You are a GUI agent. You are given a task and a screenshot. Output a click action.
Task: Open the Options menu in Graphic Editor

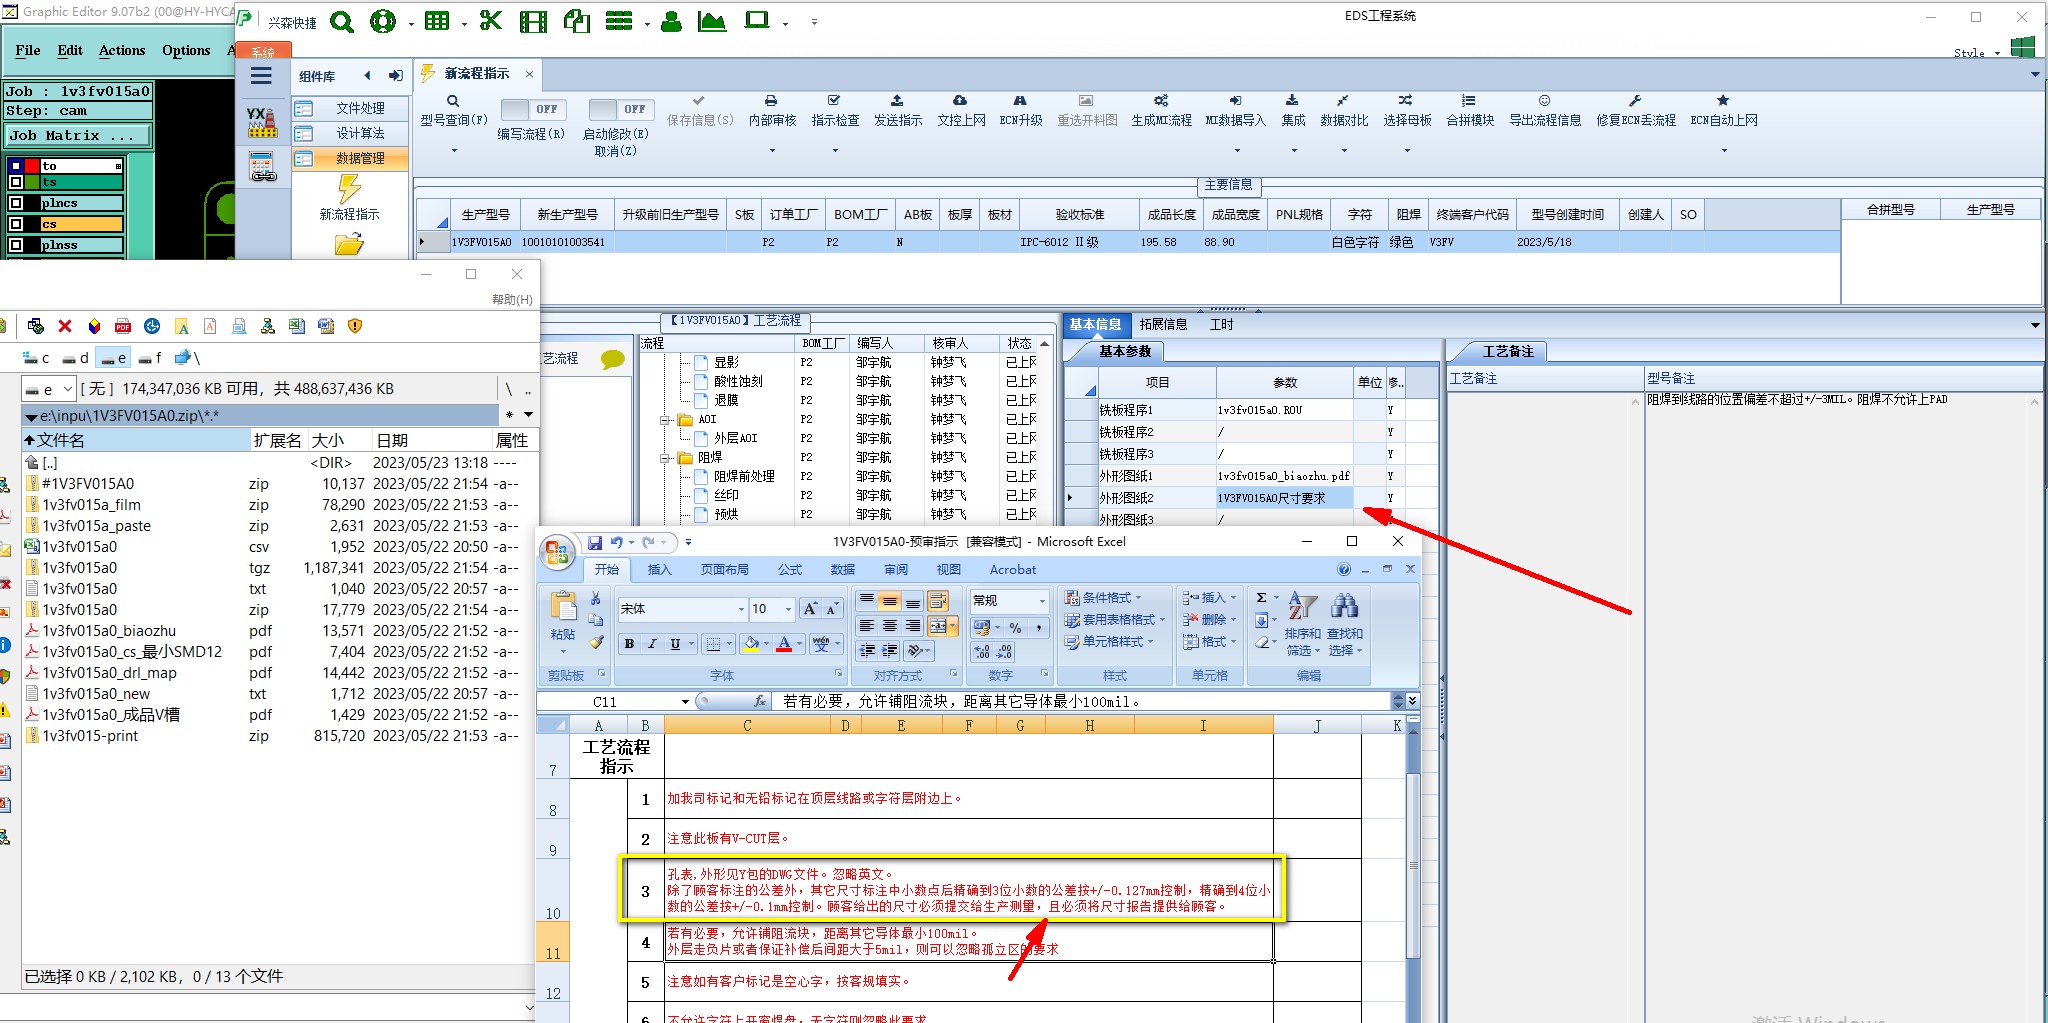186,50
